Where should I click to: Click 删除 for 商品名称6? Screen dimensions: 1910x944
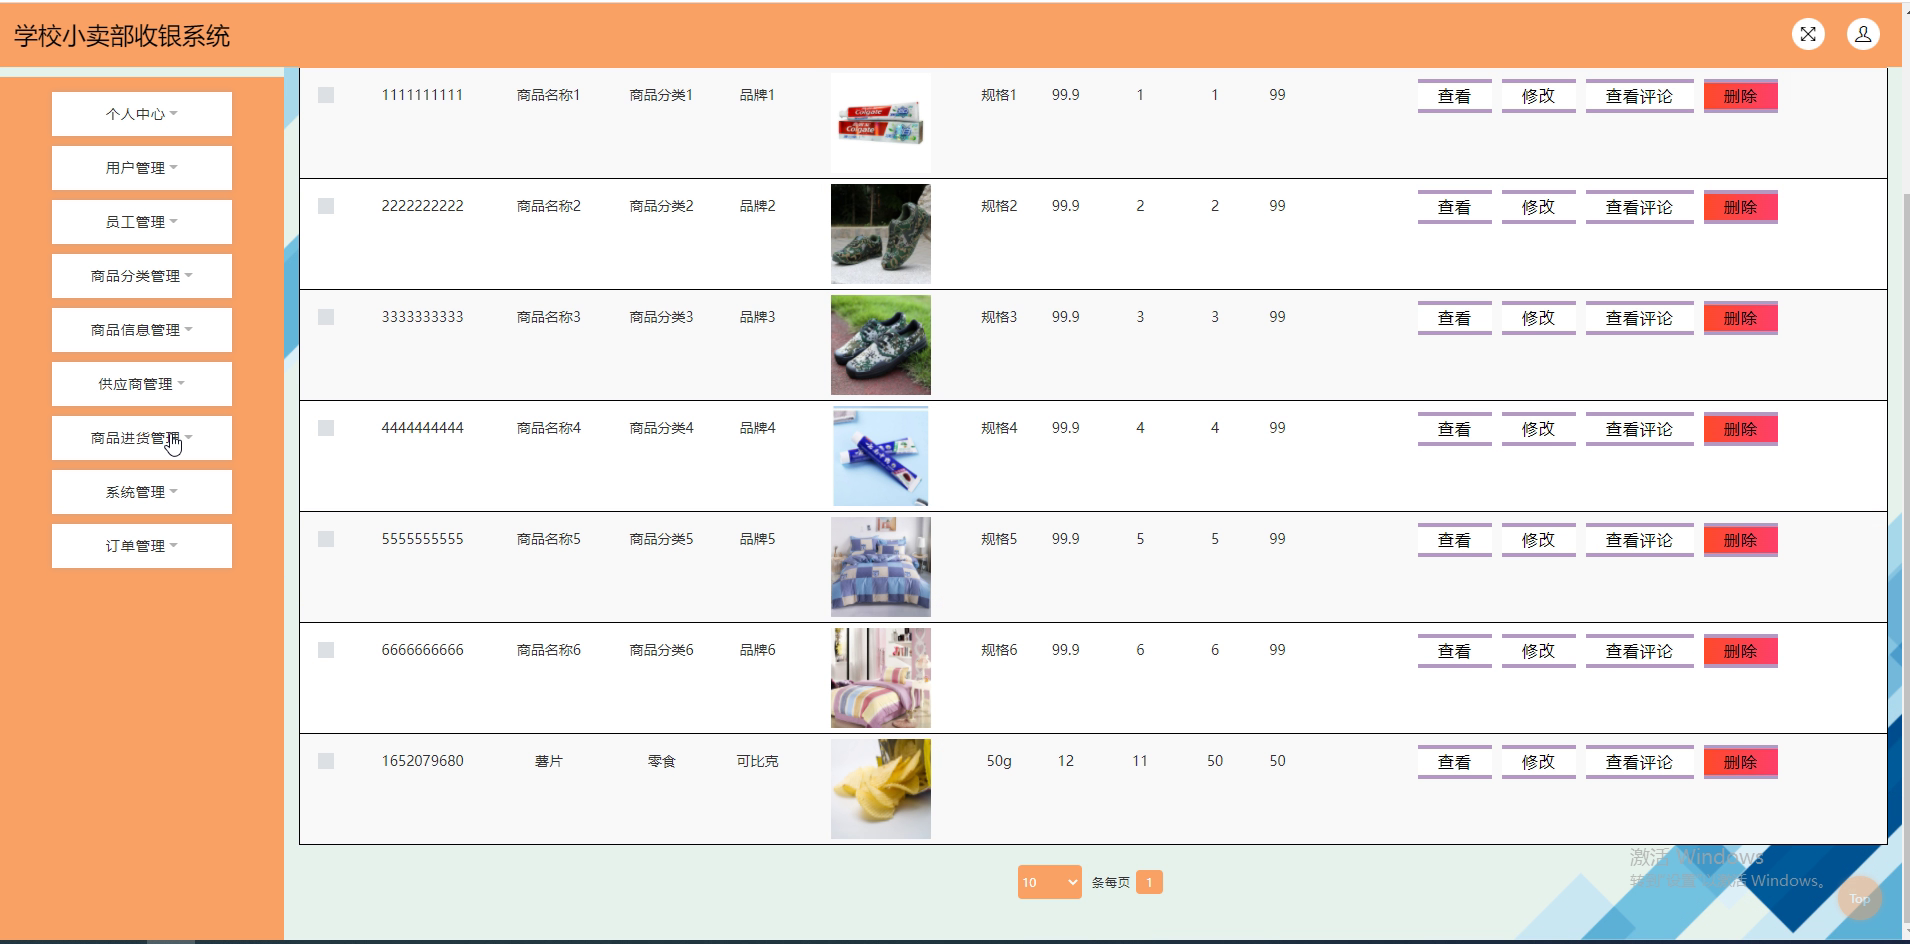click(1740, 651)
